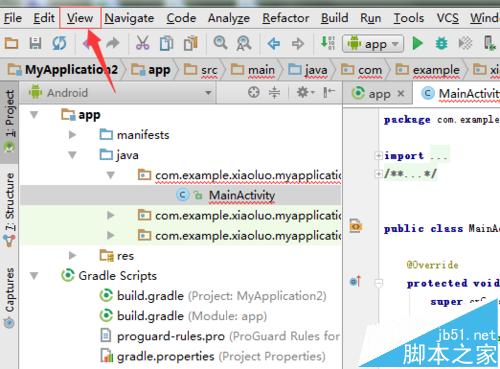500x369 pixels.
Task: Click the Make Project build icon
Action: click(x=327, y=43)
